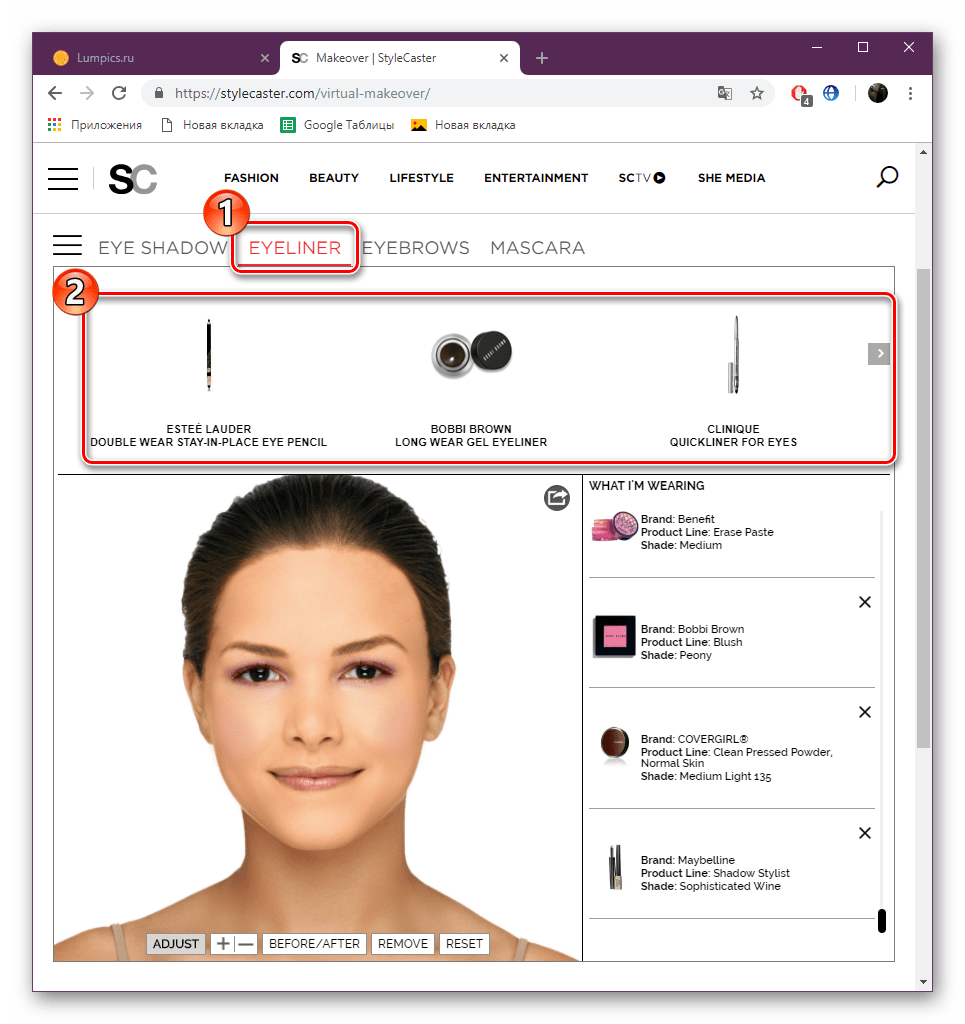Open the SHE MEDIA link
965x1024 pixels.
click(x=731, y=178)
